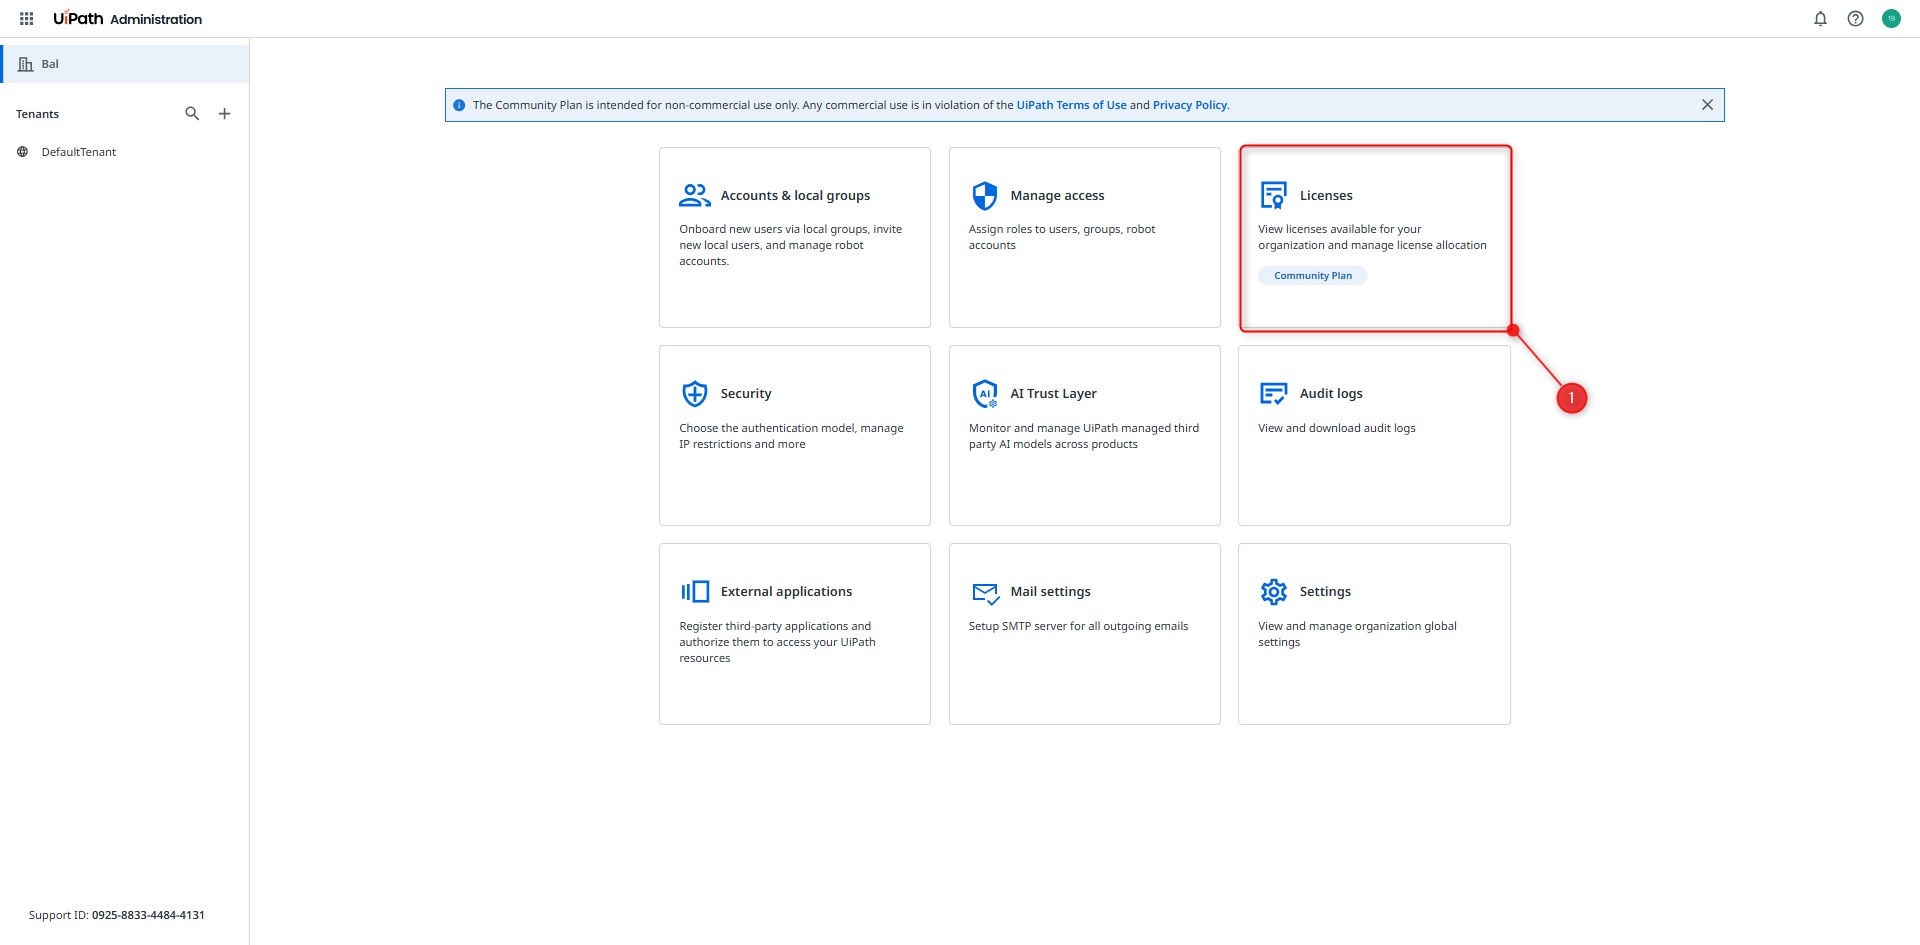This screenshot has width=1920, height=945.
Task: Click the AI Trust Layer icon
Action: 985,393
